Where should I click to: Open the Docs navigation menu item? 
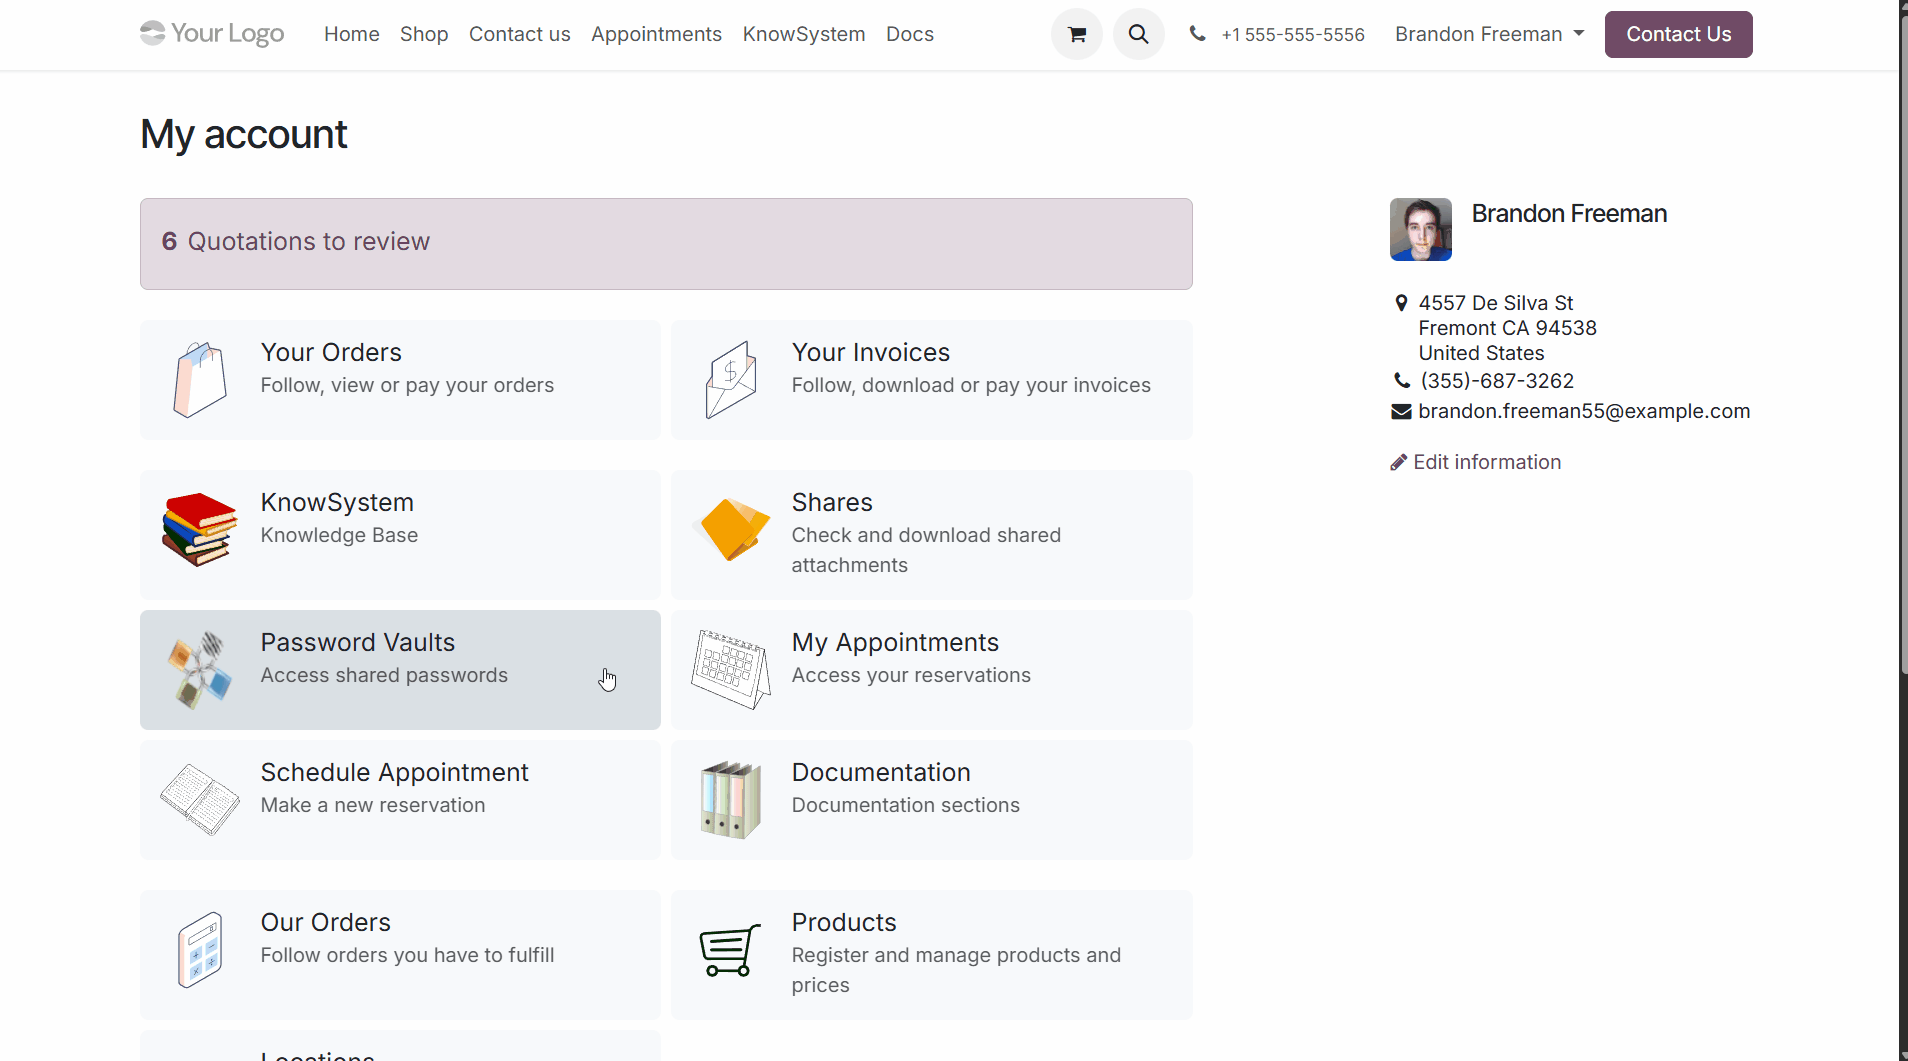click(x=909, y=34)
